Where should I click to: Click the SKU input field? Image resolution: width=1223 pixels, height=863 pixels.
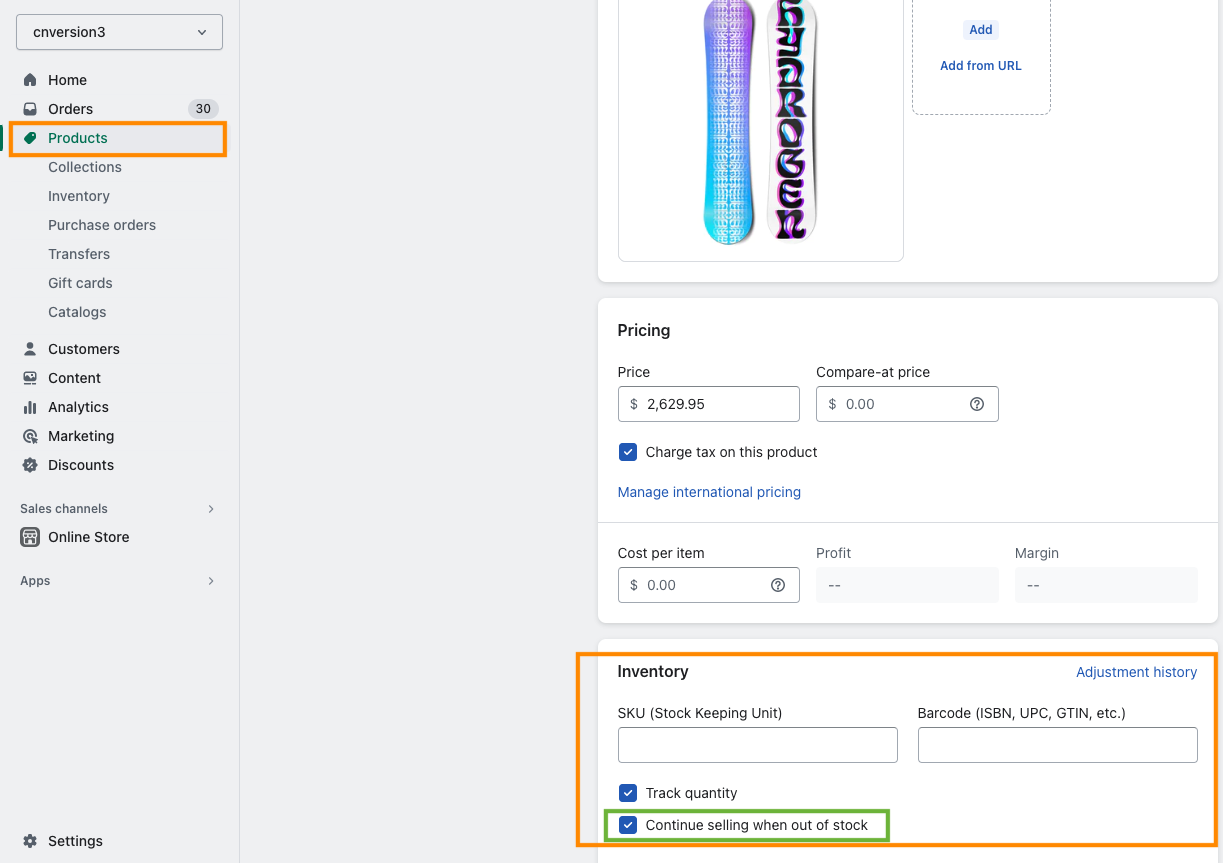[757, 745]
